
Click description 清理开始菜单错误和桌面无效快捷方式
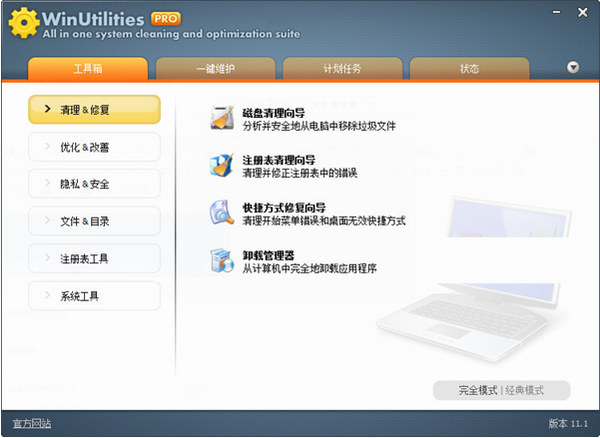coord(324,221)
